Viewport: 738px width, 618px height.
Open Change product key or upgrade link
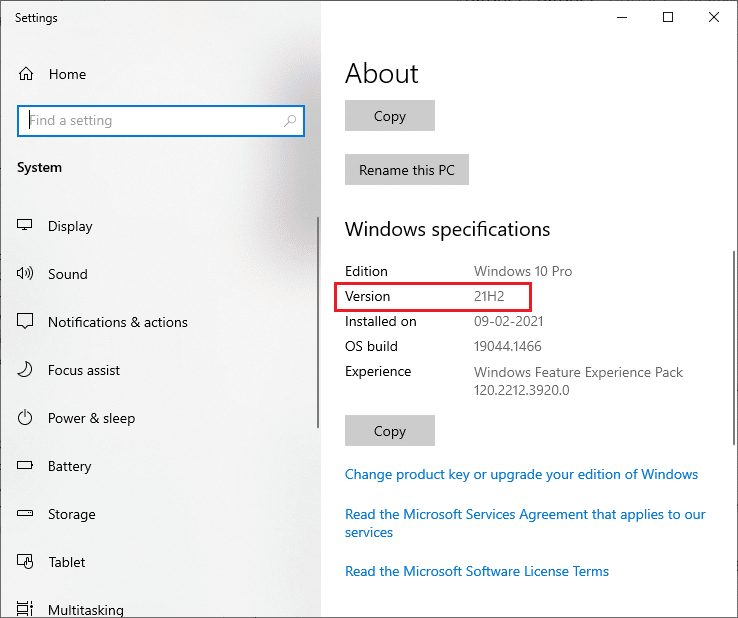coord(521,474)
